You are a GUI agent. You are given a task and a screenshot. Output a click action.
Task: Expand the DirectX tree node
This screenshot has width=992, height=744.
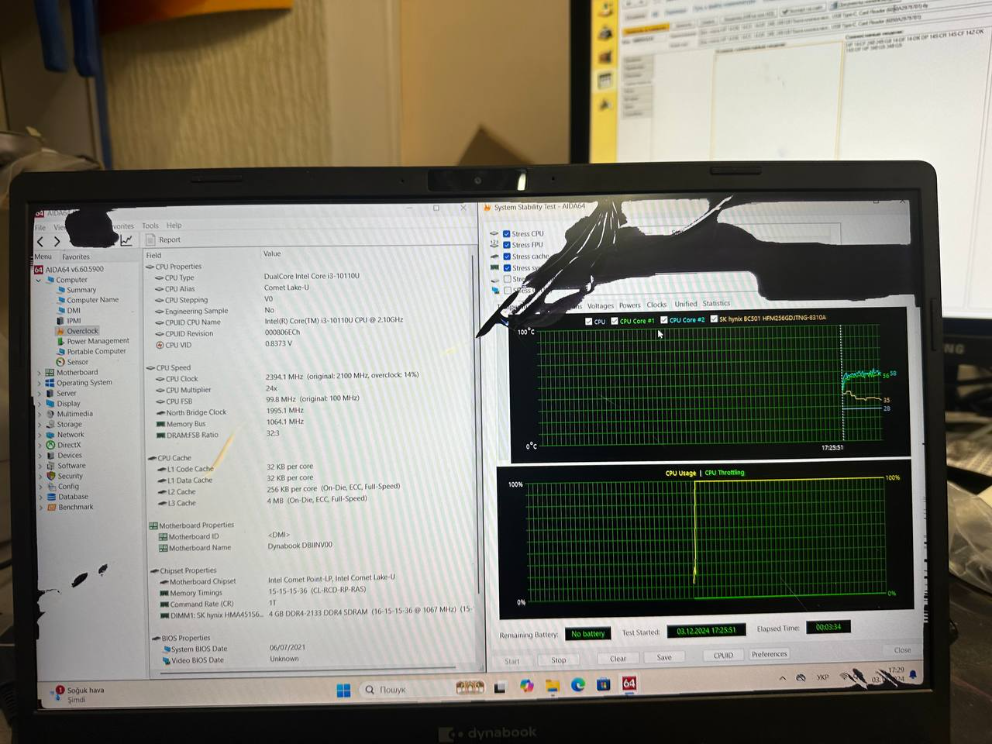pyautogui.click(x=40, y=445)
